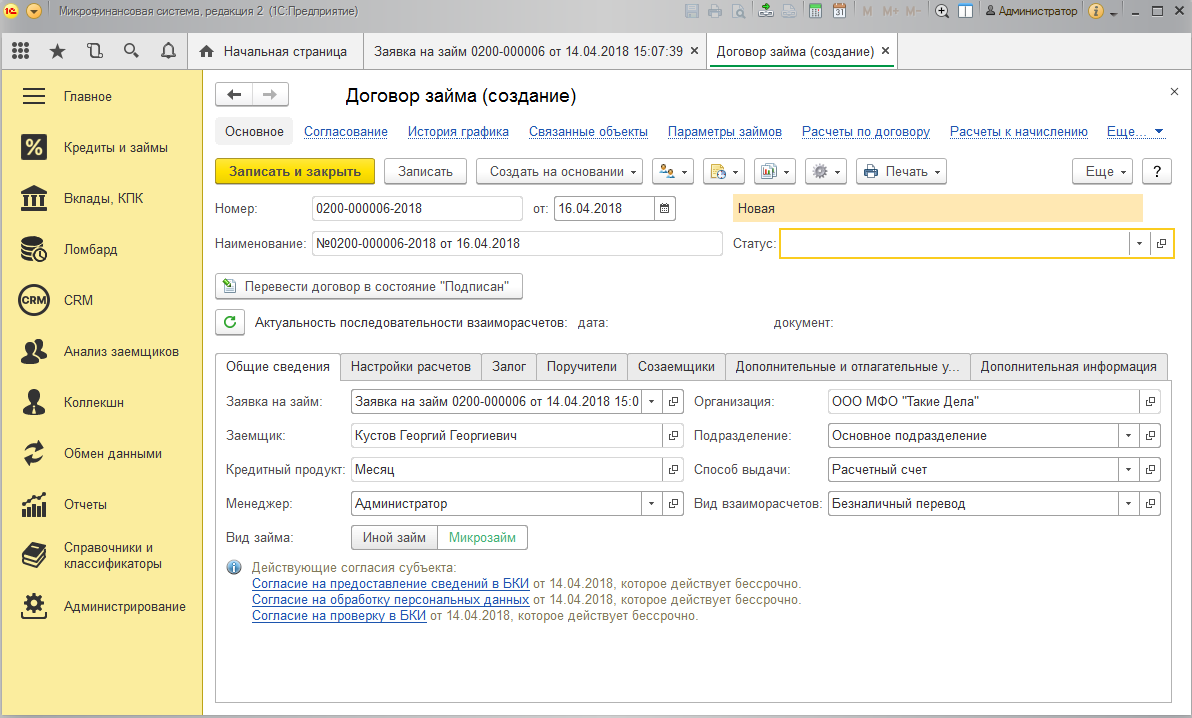This screenshot has width=1192, height=718.
Task: Switch to the Настройки расчетов tab
Action: (x=410, y=367)
